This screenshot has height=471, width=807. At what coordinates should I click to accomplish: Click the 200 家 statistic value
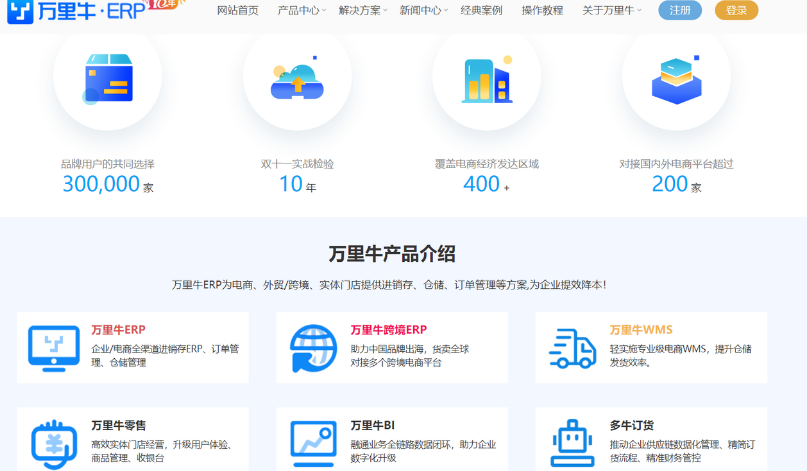(x=676, y=184)
